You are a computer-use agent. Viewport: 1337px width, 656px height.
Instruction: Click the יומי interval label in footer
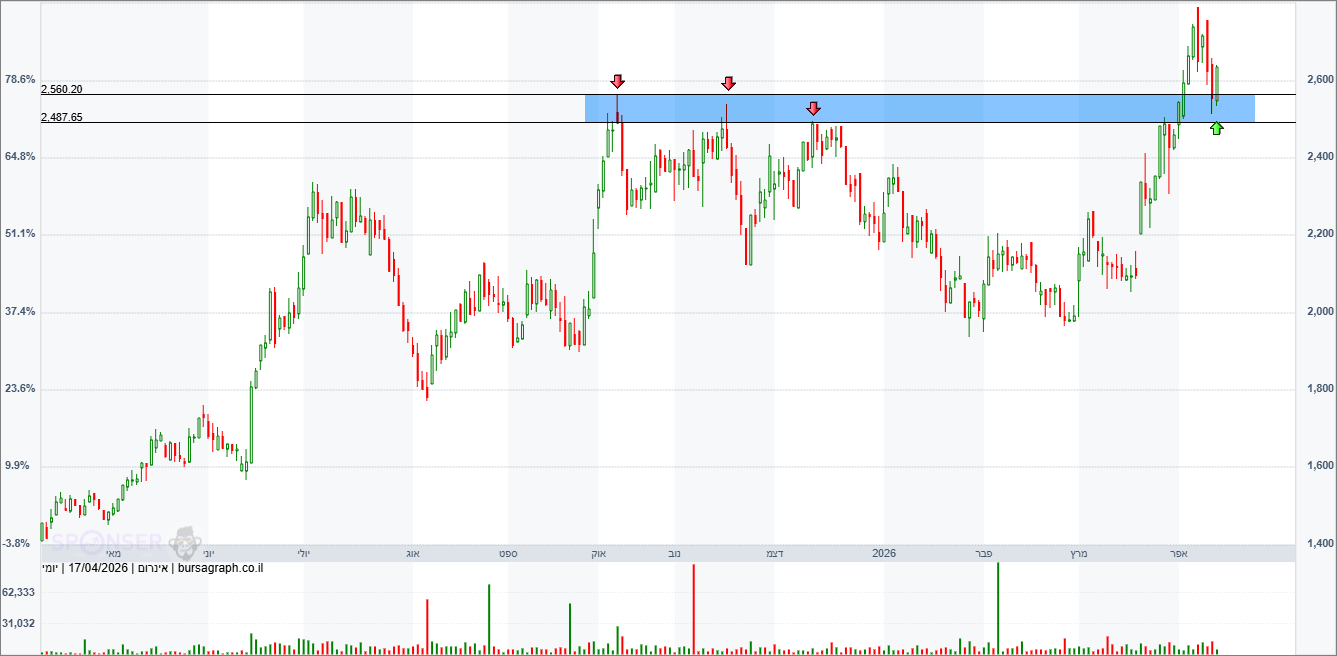(x=49, y=568)
